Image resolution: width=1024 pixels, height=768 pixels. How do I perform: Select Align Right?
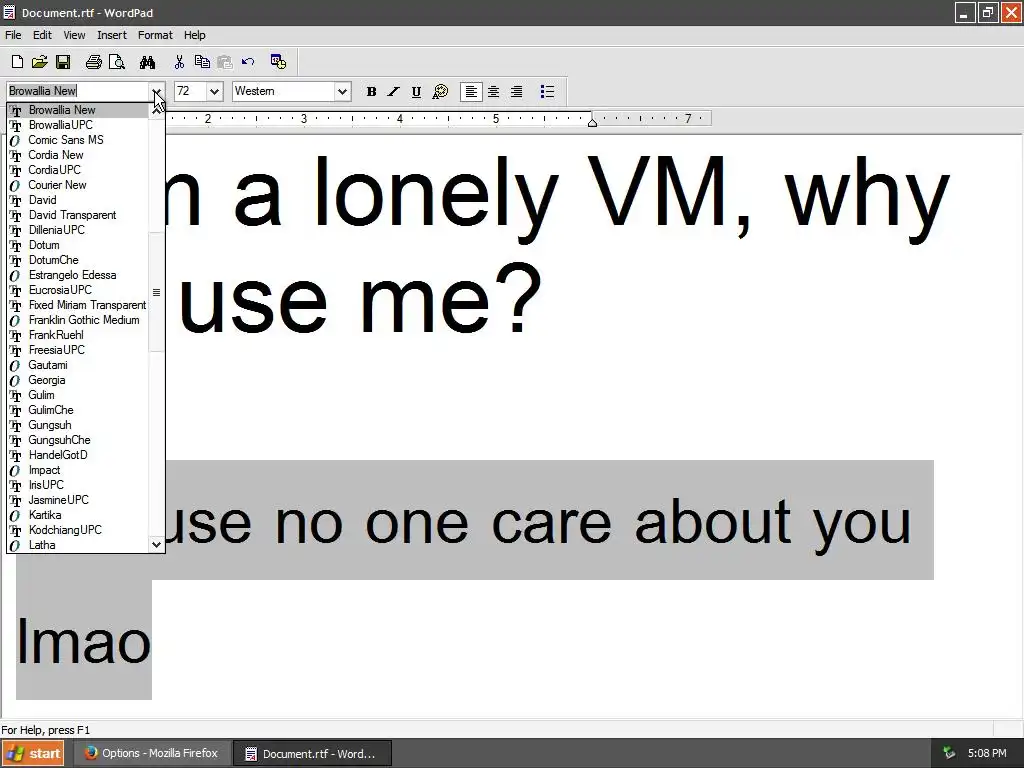pos(517,91)
